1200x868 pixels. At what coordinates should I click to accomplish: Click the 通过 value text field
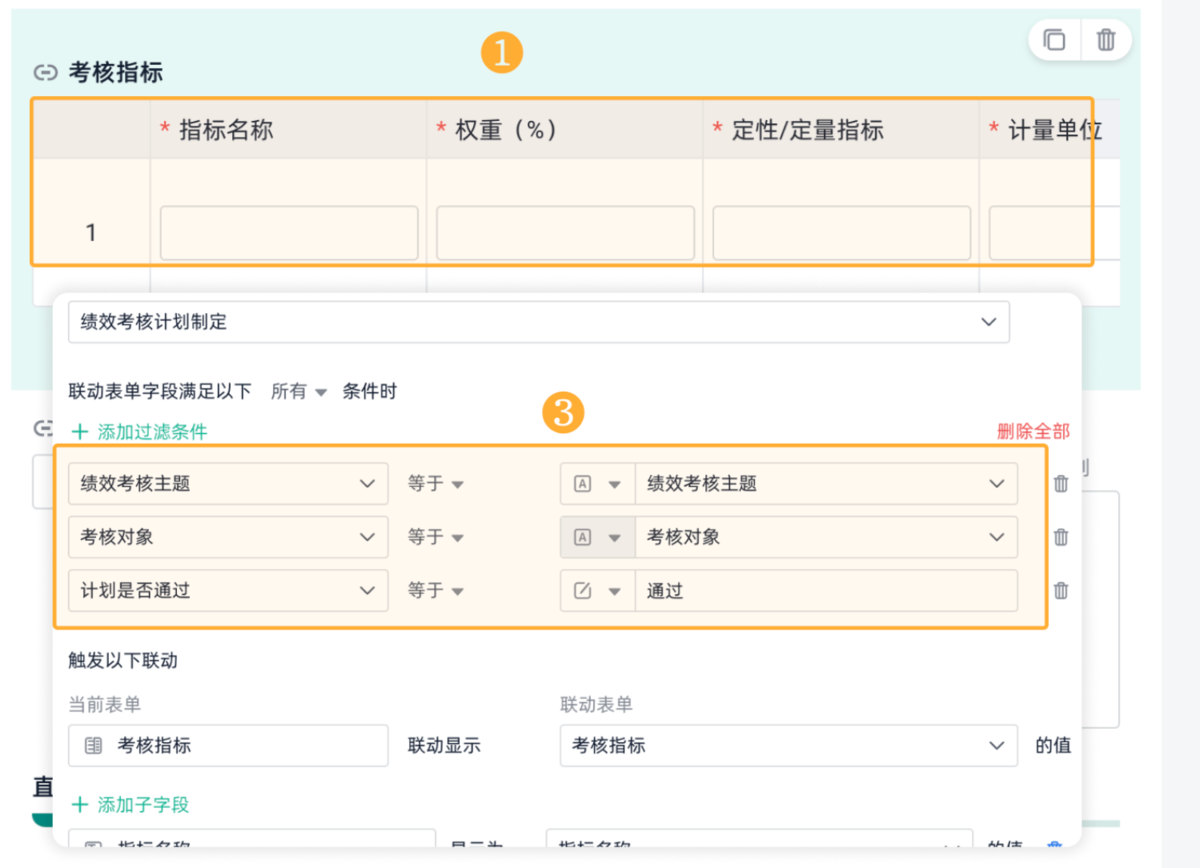coord(825,591)
